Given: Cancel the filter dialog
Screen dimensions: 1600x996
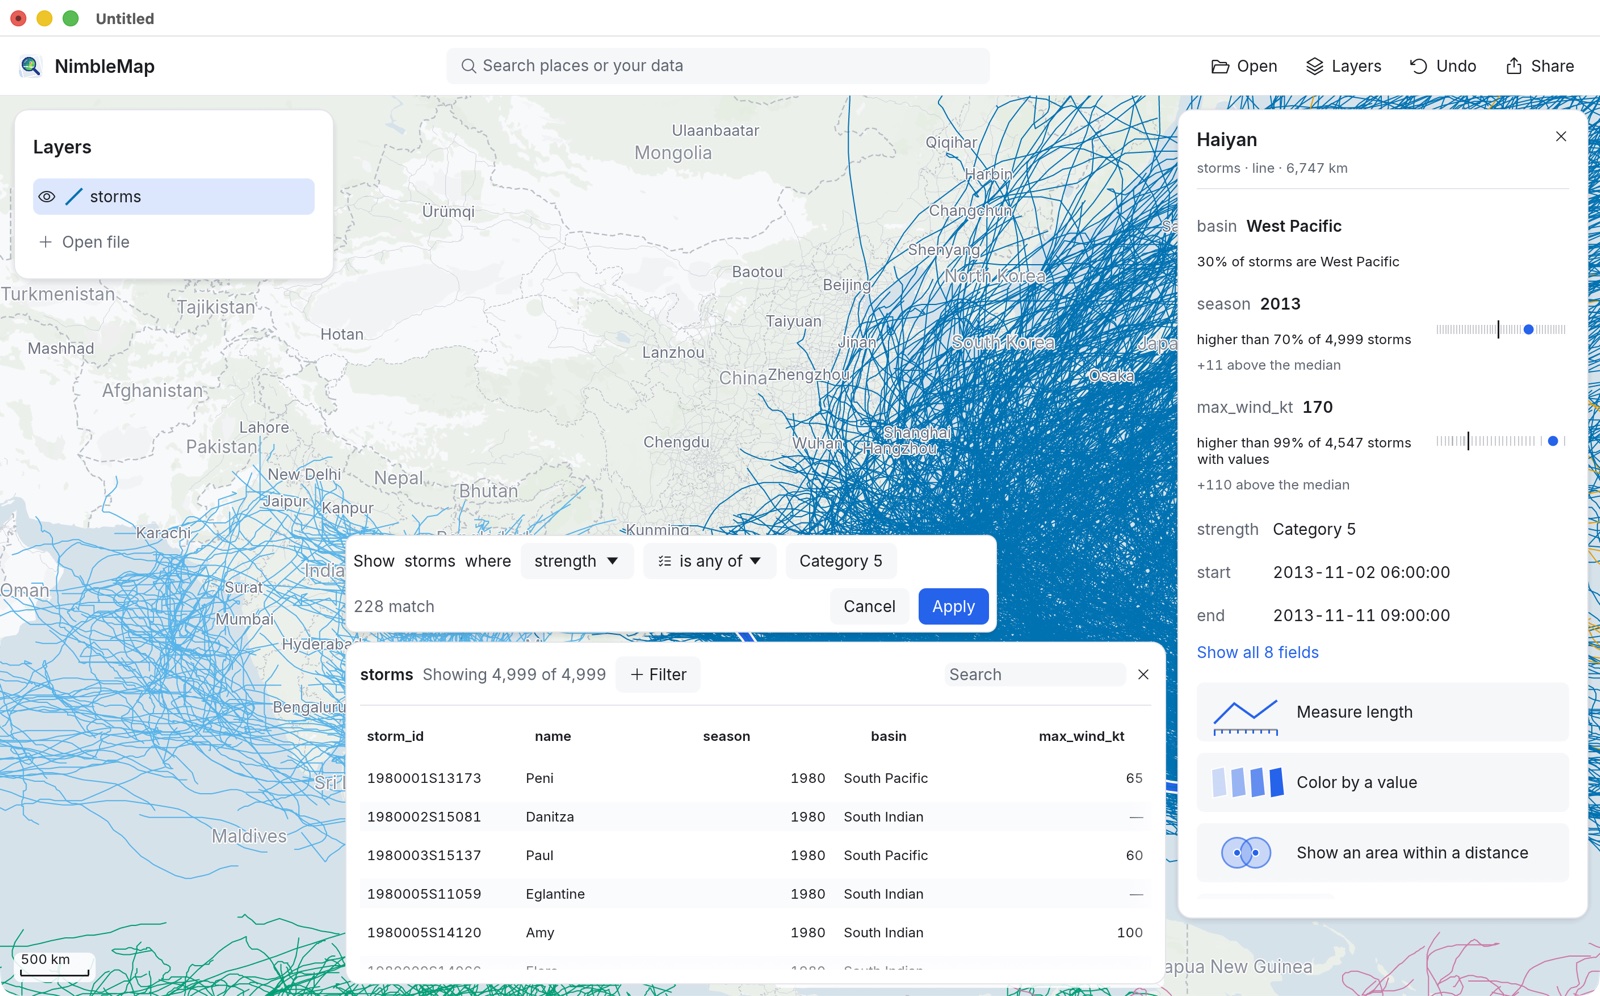Looking at the screenshot, I should click(869, 606).
